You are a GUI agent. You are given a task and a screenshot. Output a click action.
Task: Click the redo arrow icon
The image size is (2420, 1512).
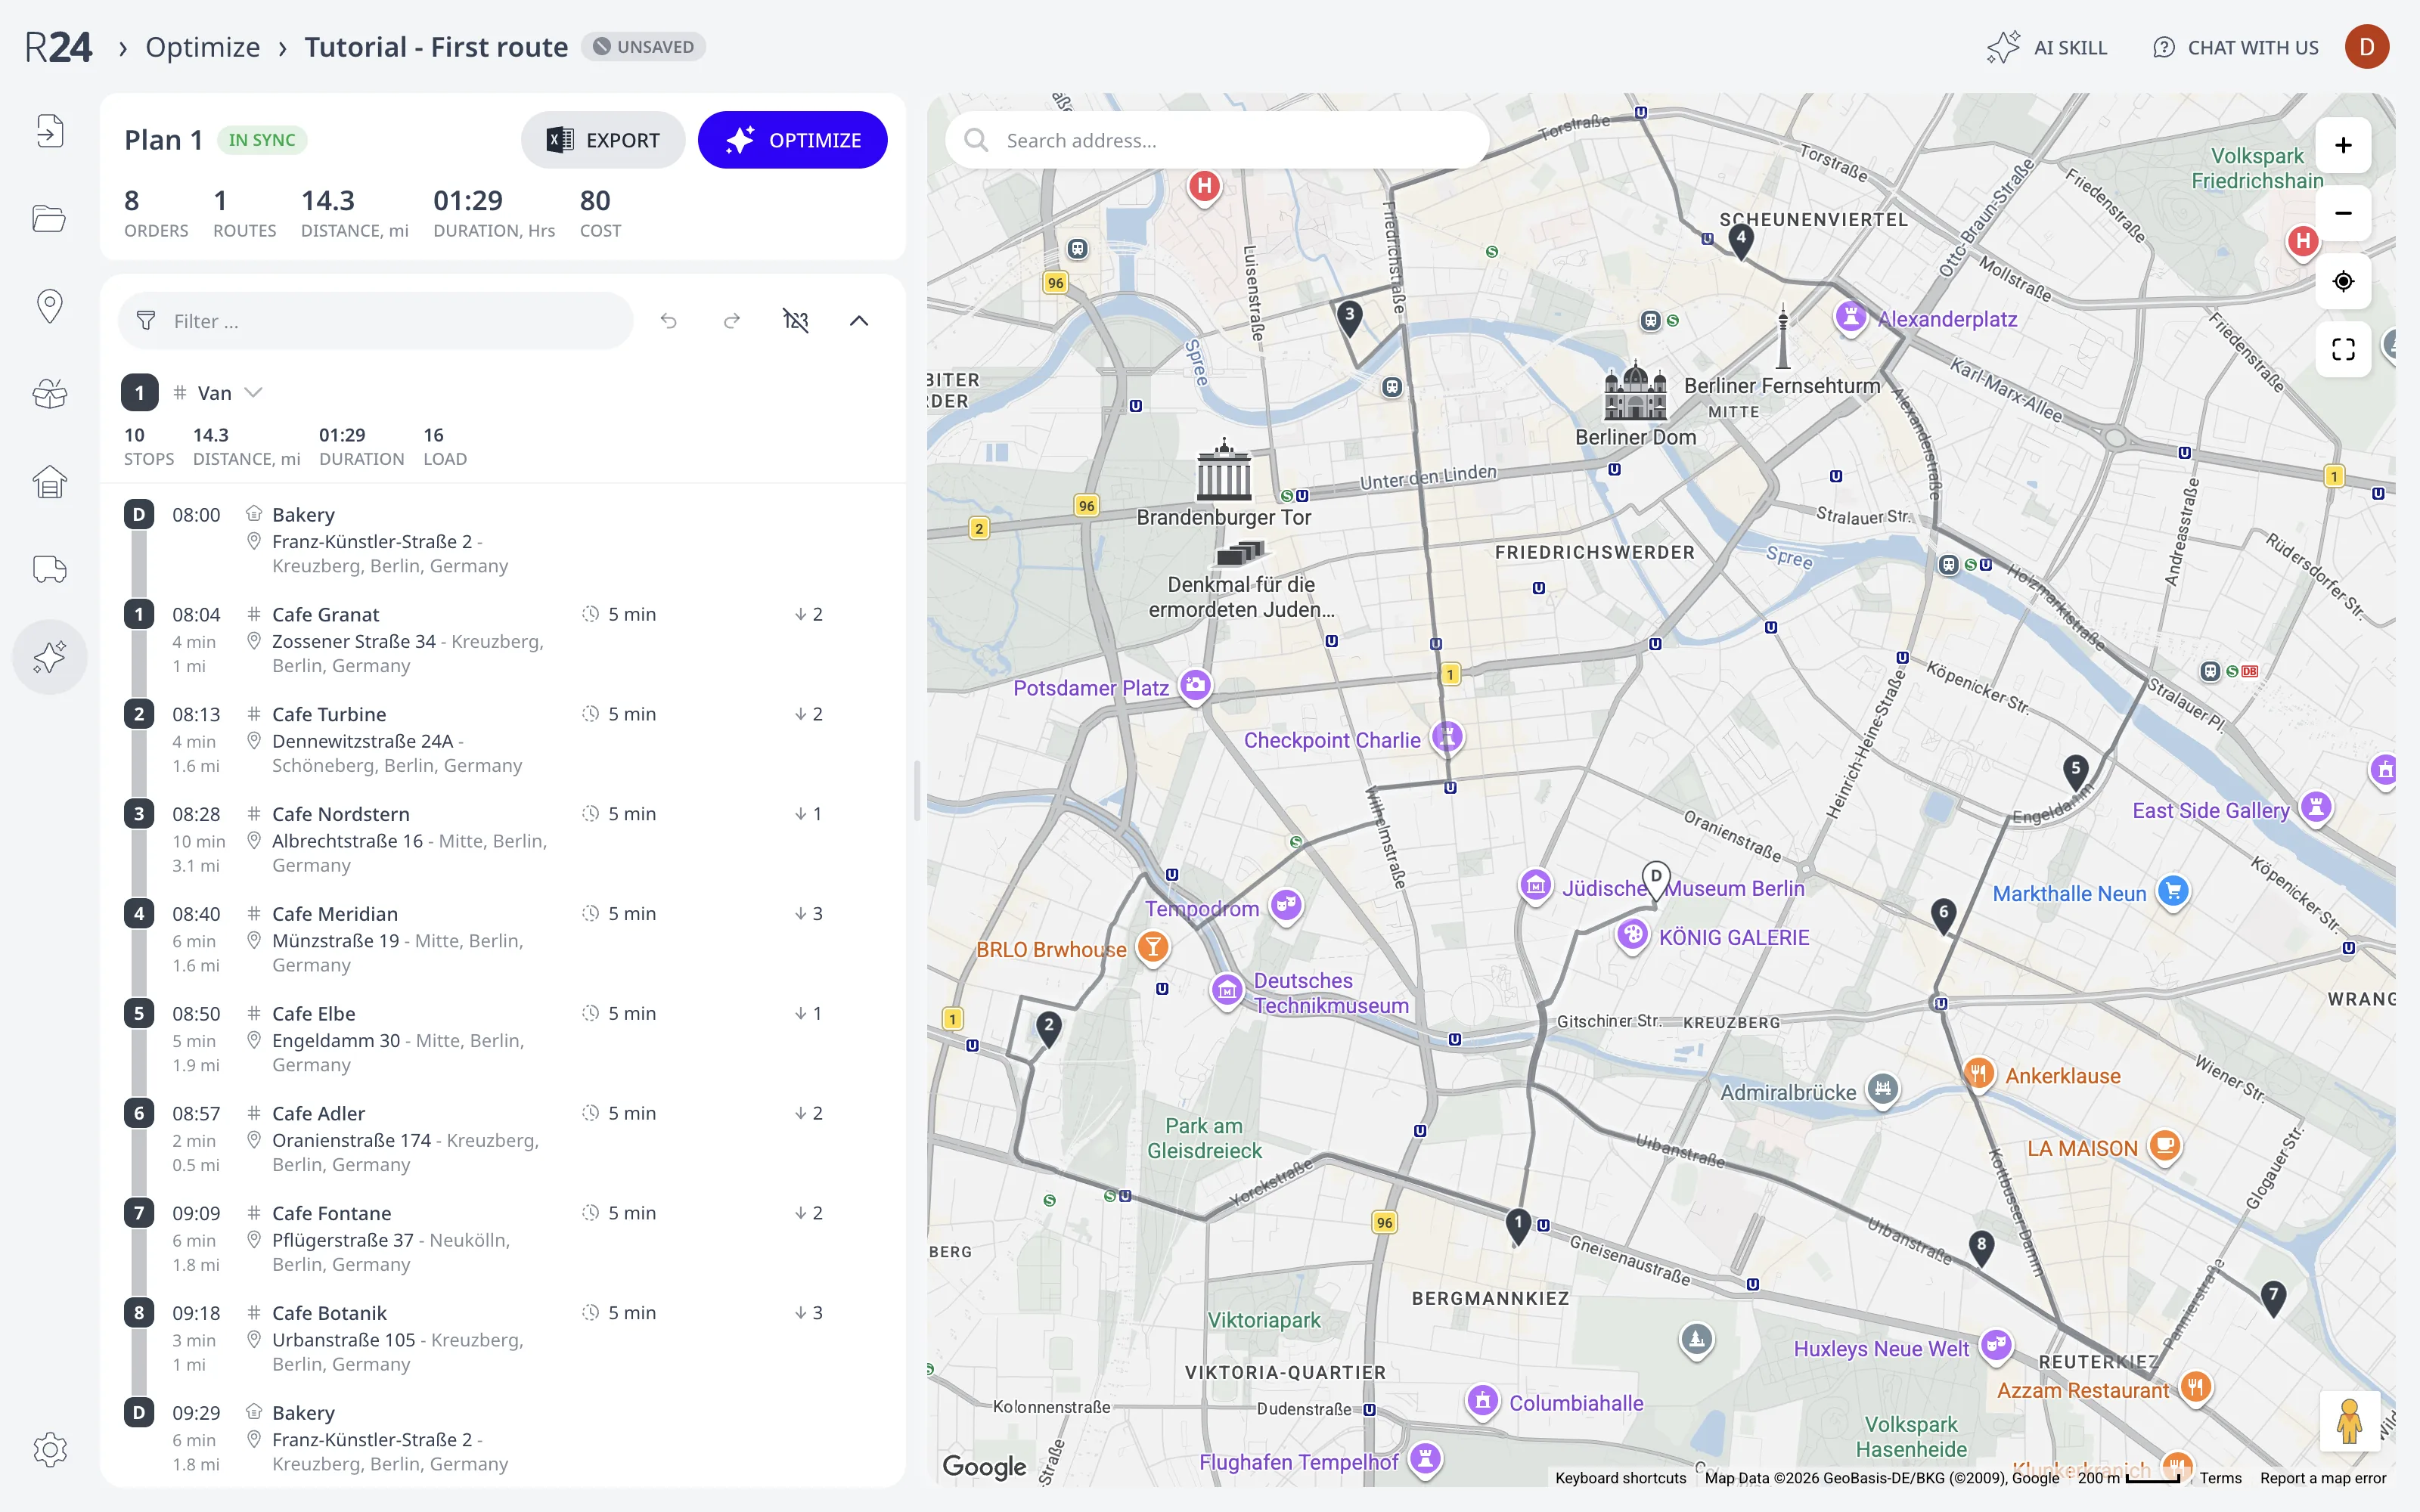click(x=732, y=321)
